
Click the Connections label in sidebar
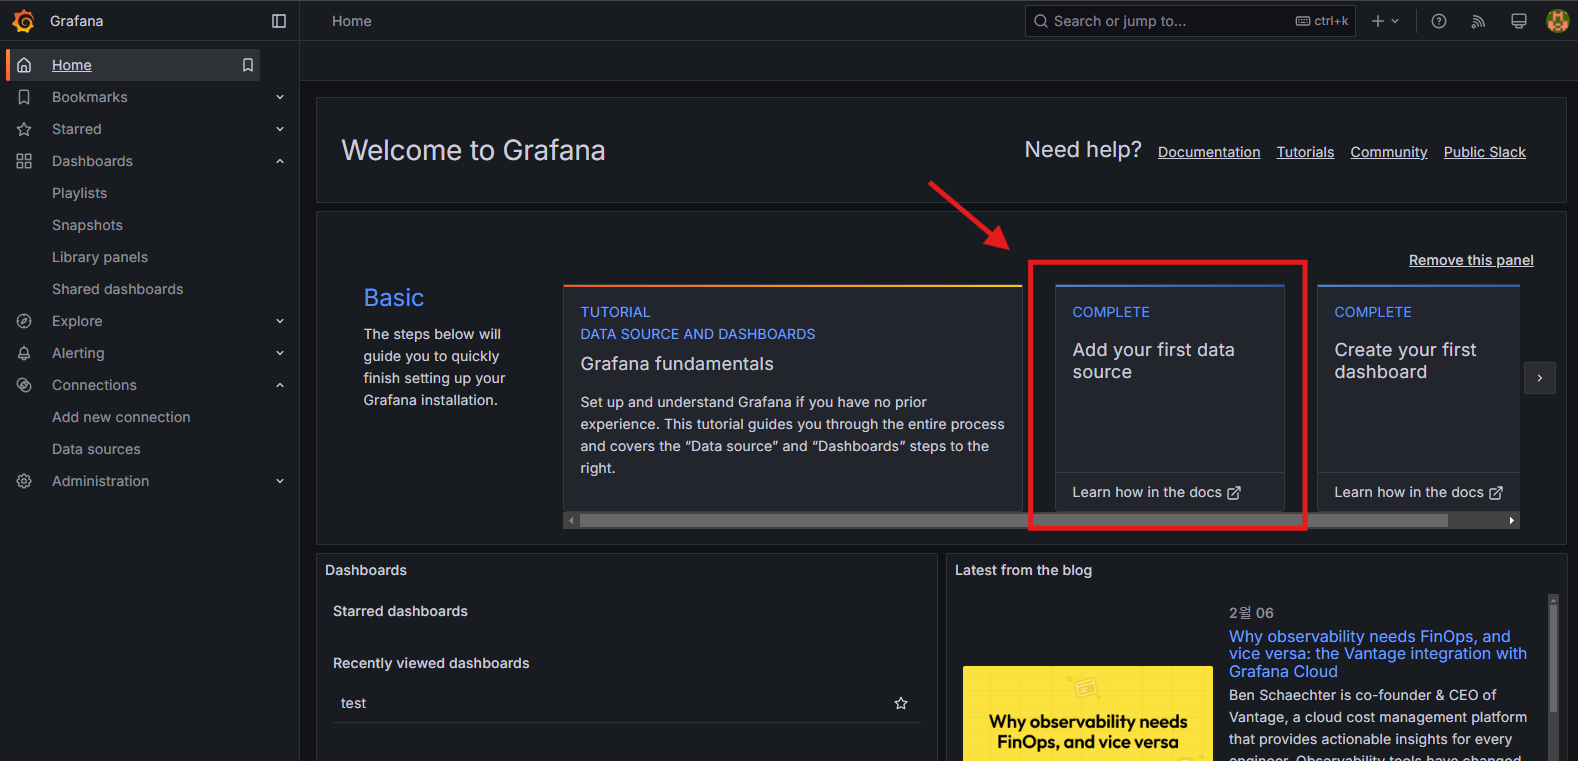94,385
